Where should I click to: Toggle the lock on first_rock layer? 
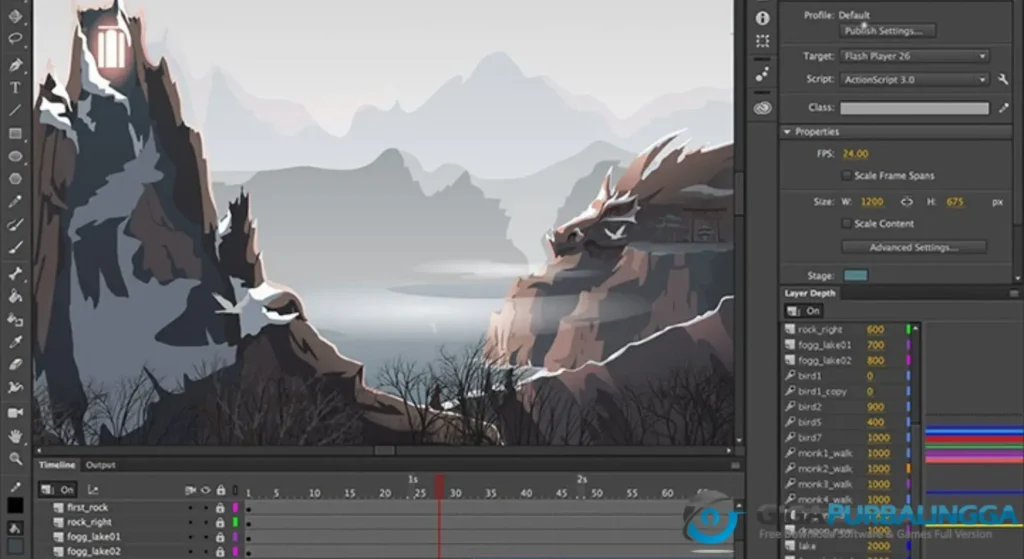click(x=220, y=507)
